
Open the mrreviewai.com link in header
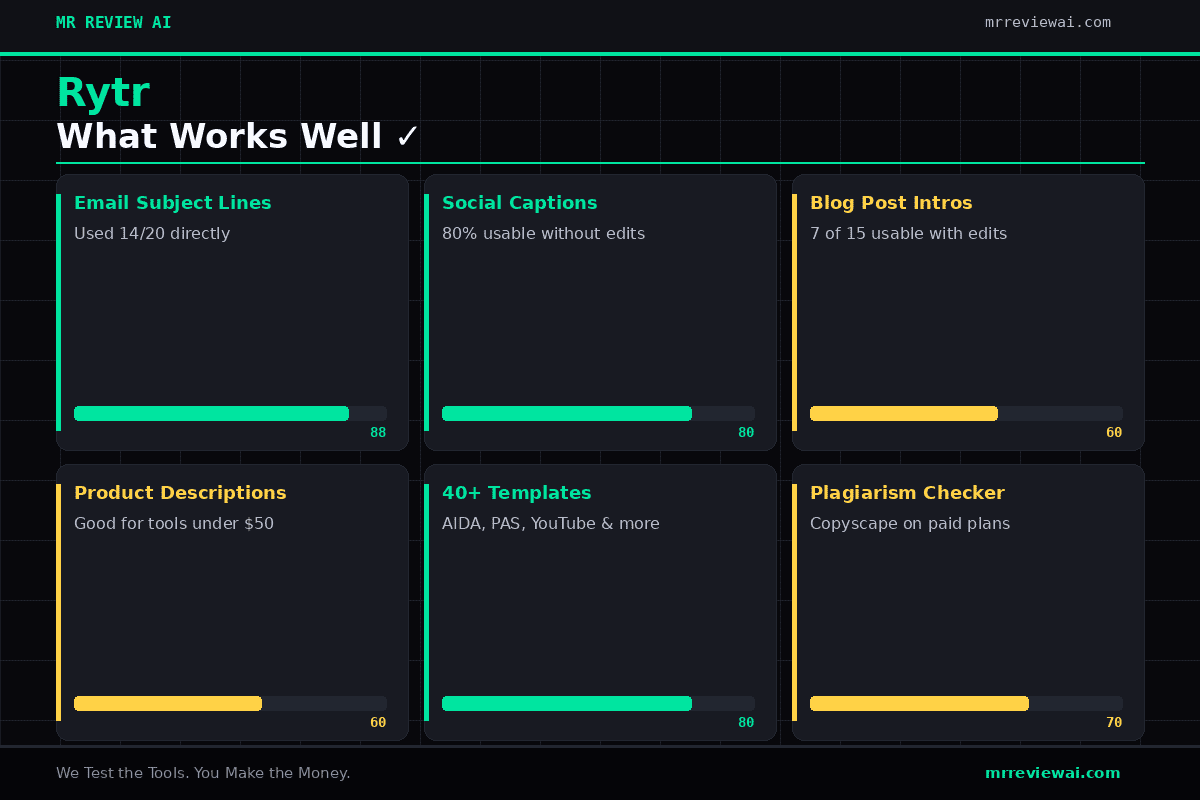pyautogui.click(x=1048, y=23)
